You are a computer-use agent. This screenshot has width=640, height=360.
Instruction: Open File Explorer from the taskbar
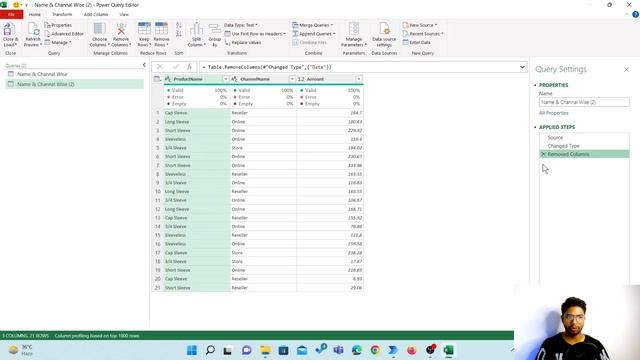pos(265,350)
